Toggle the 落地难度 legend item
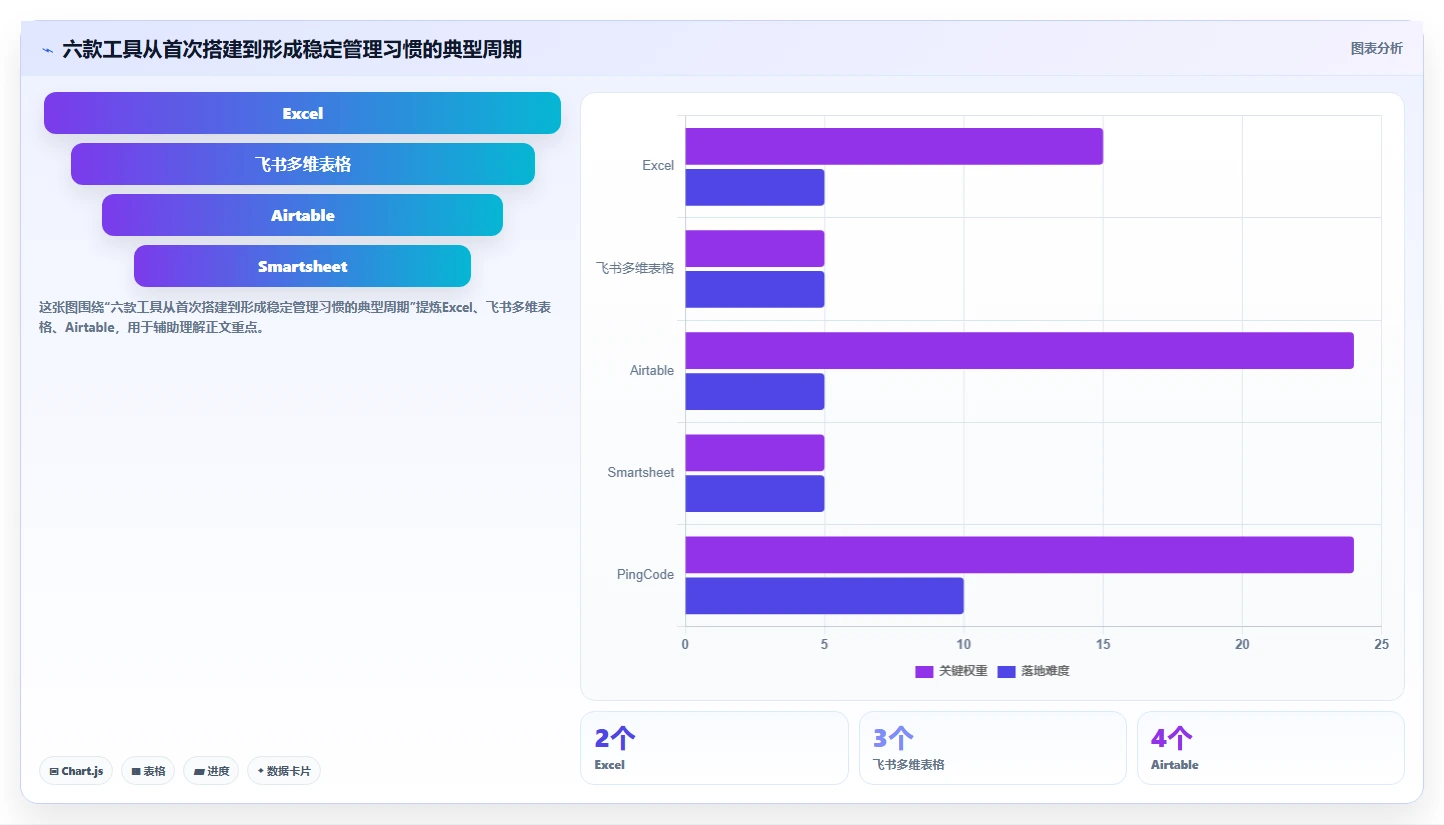1444x825 pixels. pyautogui.click(x=1033, y=671)
